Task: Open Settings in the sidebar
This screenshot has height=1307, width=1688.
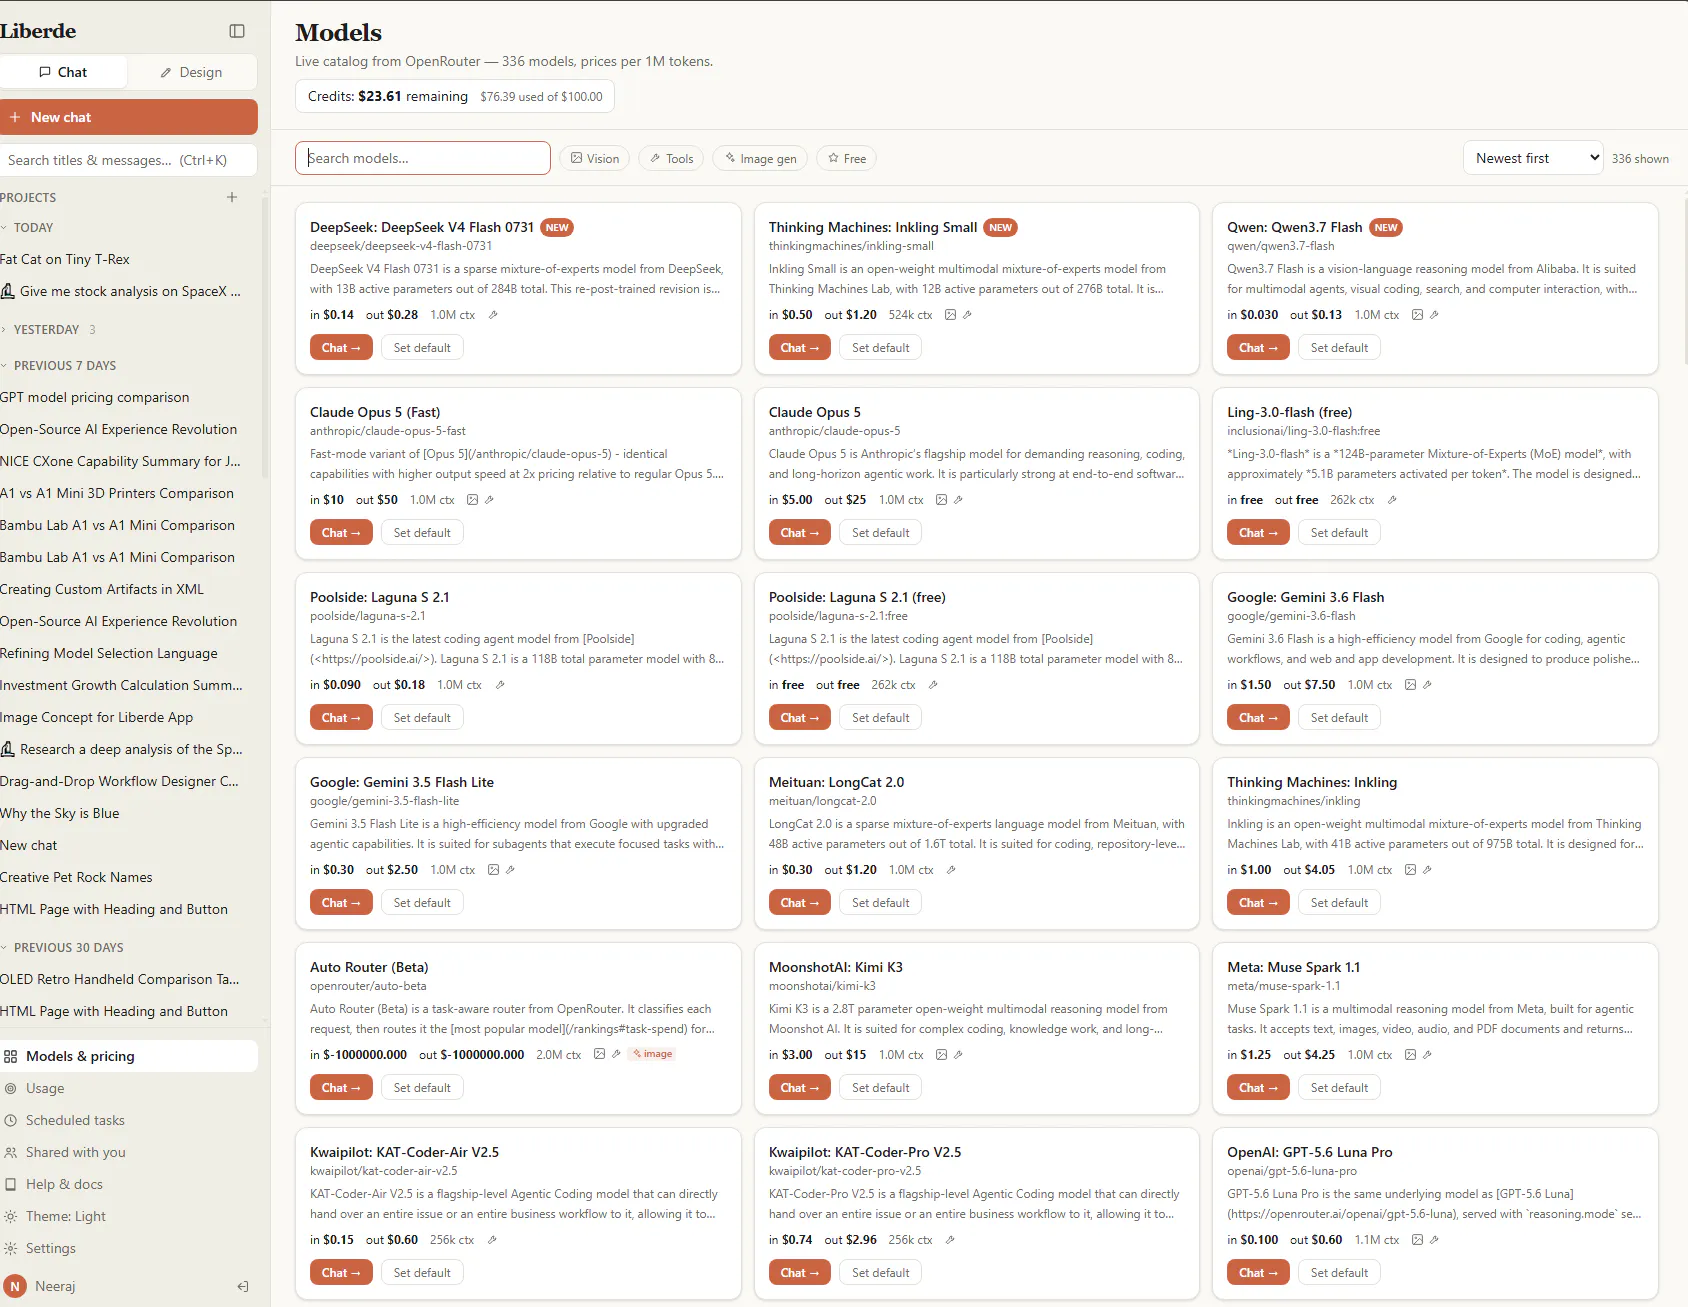Action: [x=128, y=1248]
